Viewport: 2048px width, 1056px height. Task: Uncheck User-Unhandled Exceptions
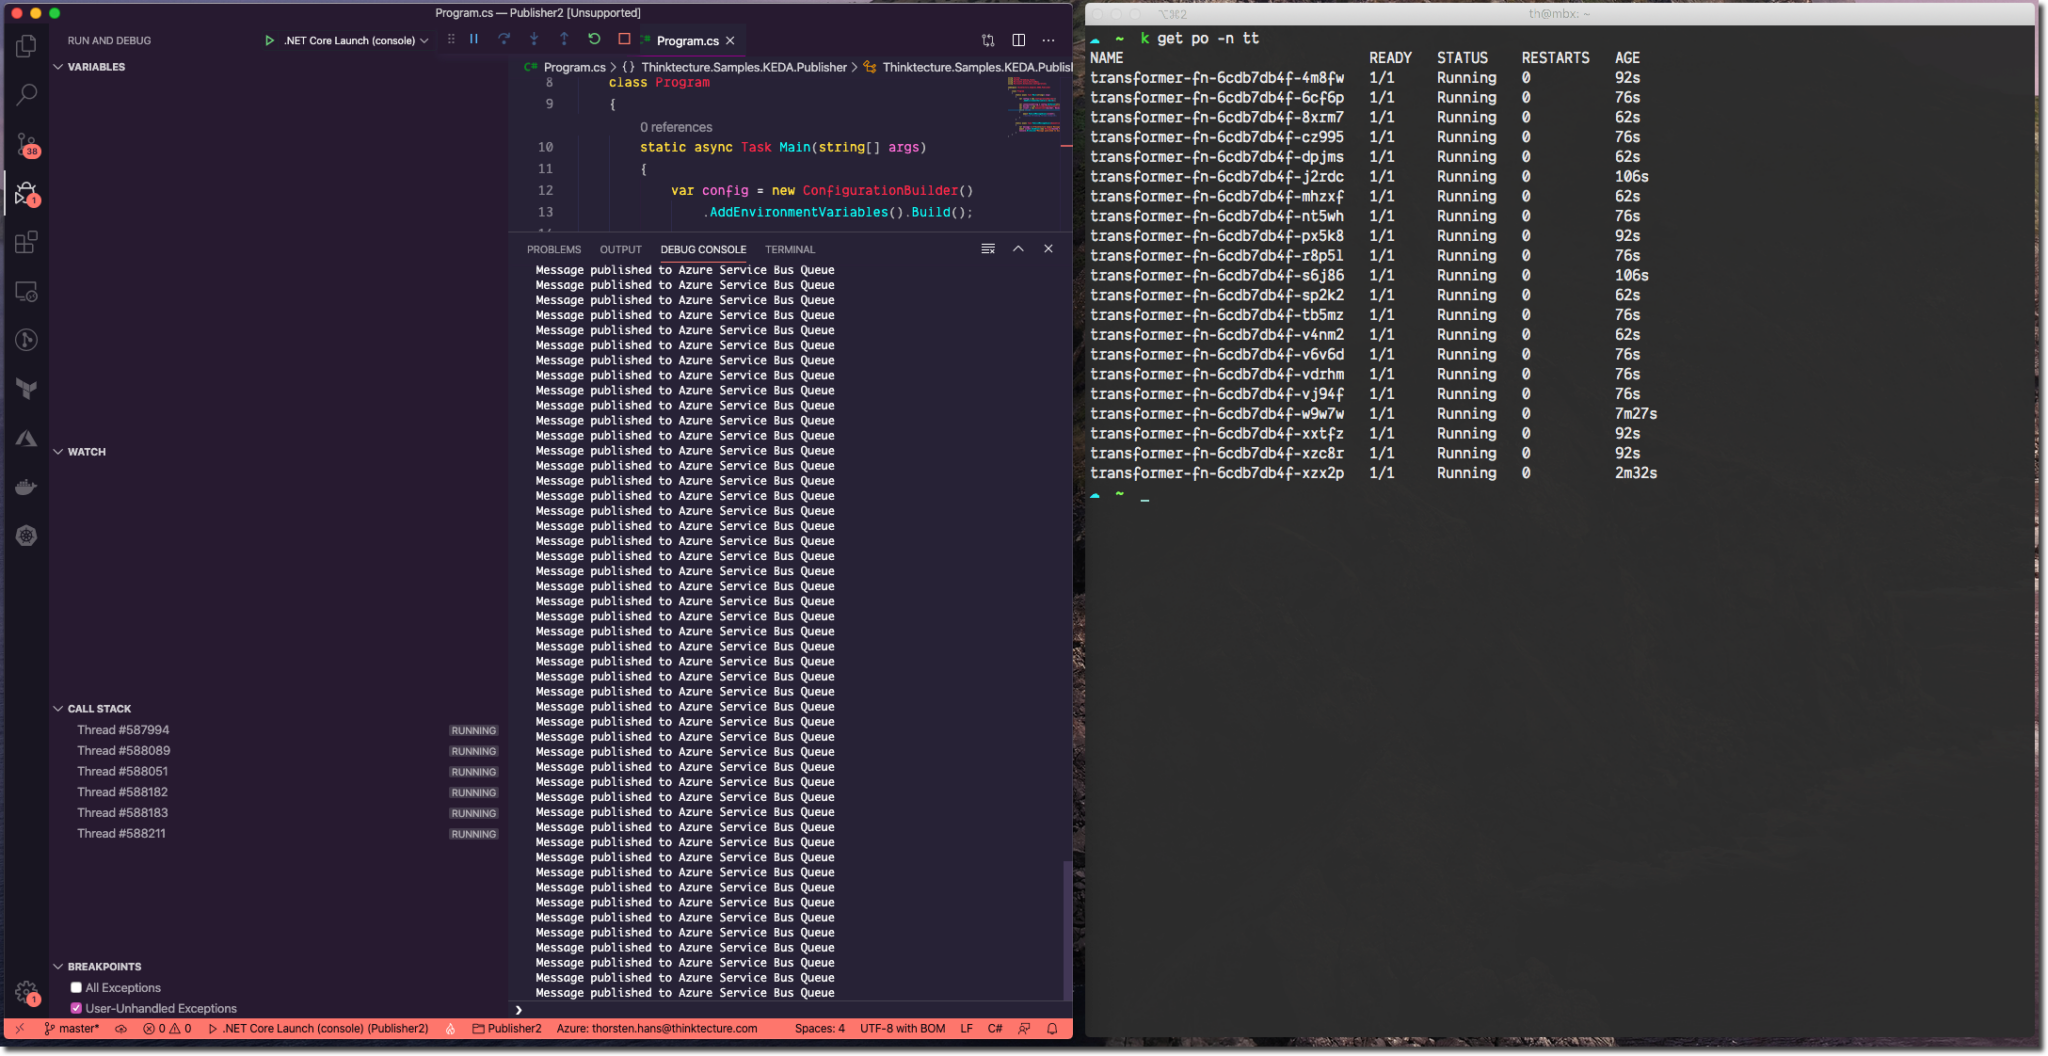point(76,1008)
